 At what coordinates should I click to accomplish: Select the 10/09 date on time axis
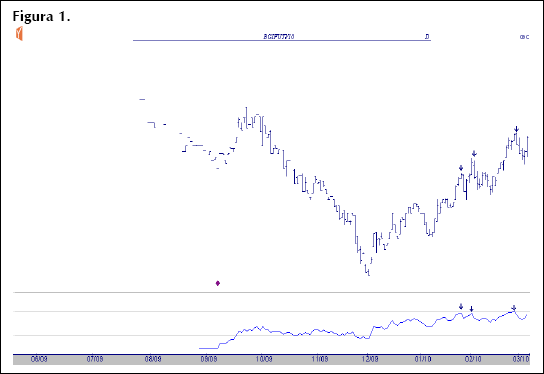coord(264,359)
